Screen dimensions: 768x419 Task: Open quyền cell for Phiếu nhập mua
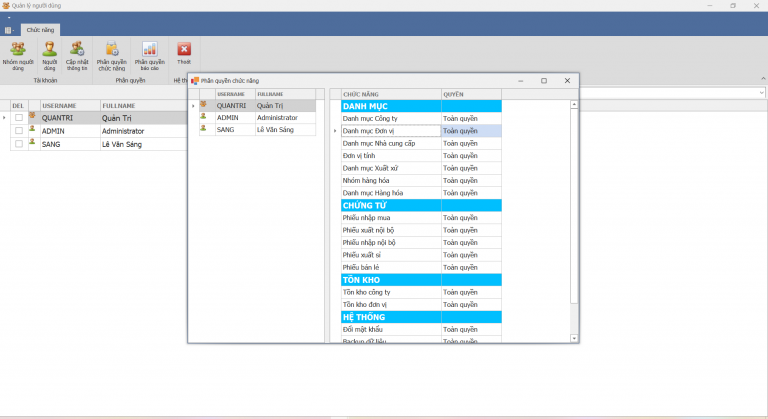point(470,218)
